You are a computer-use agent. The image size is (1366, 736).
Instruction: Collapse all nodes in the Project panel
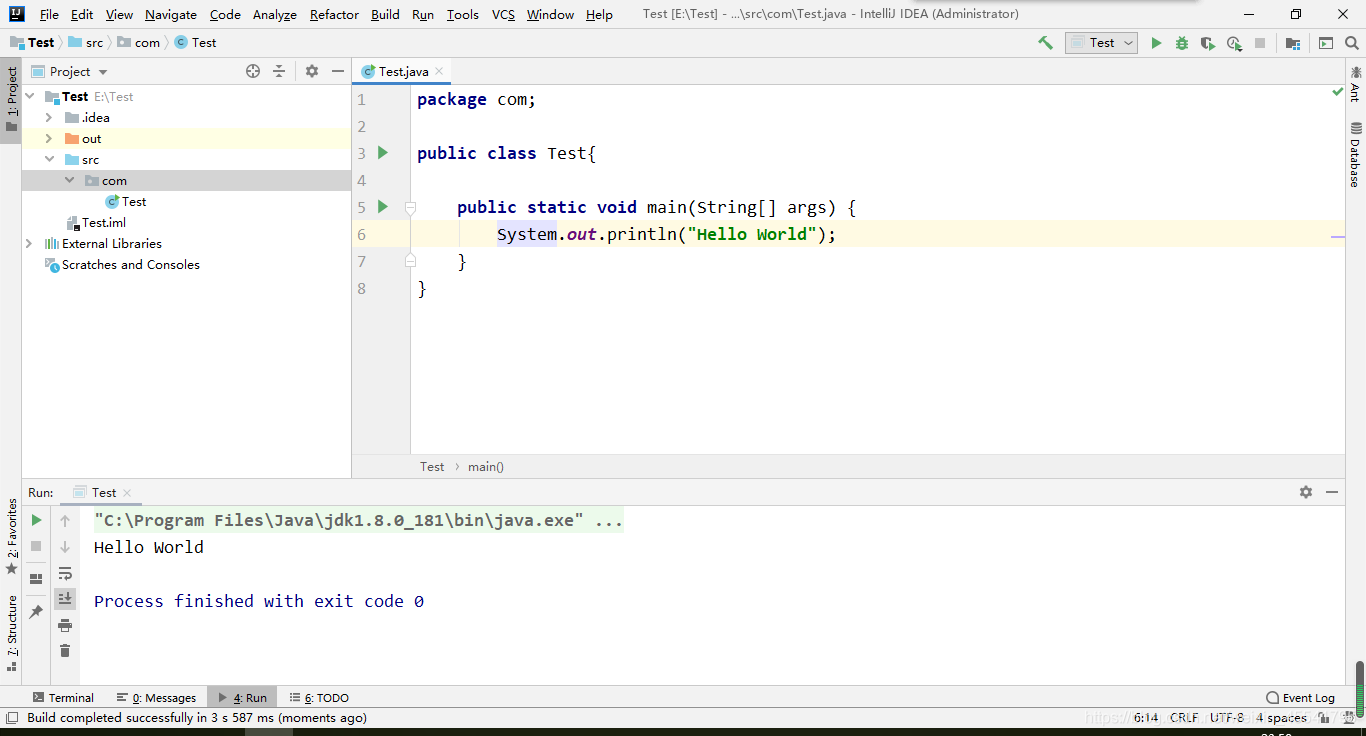click(x=279, y=71)
